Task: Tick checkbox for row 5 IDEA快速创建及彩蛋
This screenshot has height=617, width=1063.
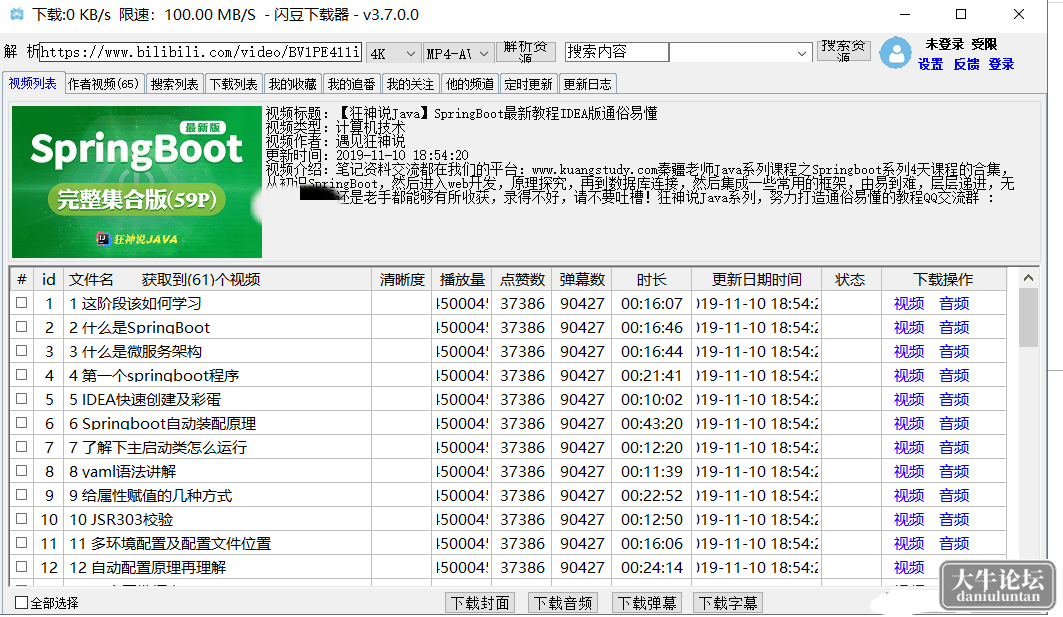Action: coord(22,399)
